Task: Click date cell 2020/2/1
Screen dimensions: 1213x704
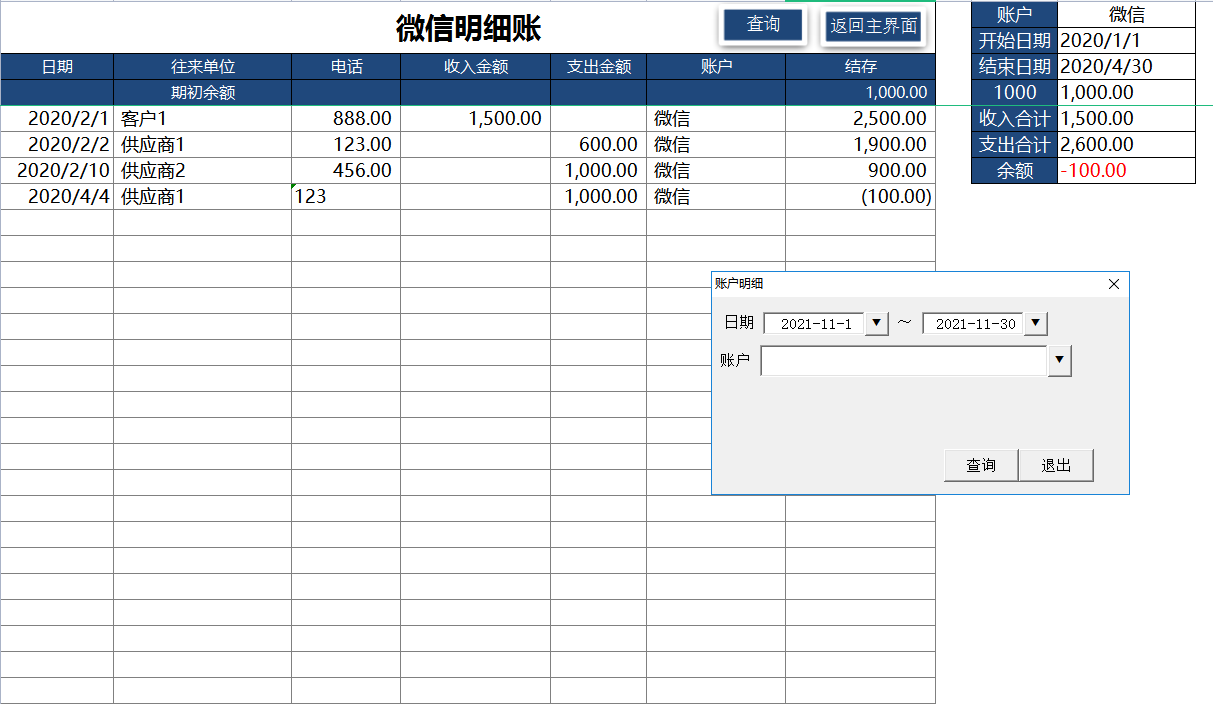Action: click(57, 119)
